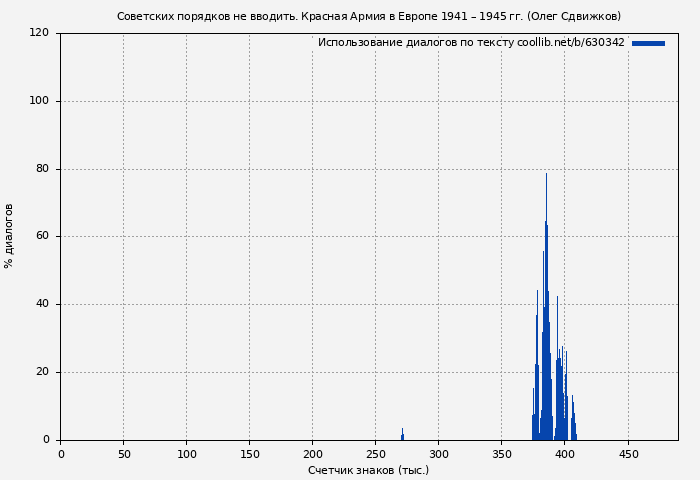This screenshot has height=480, width=700.
Task: Click the small isolated bar near 270
Action: click(x=402, y=435)
